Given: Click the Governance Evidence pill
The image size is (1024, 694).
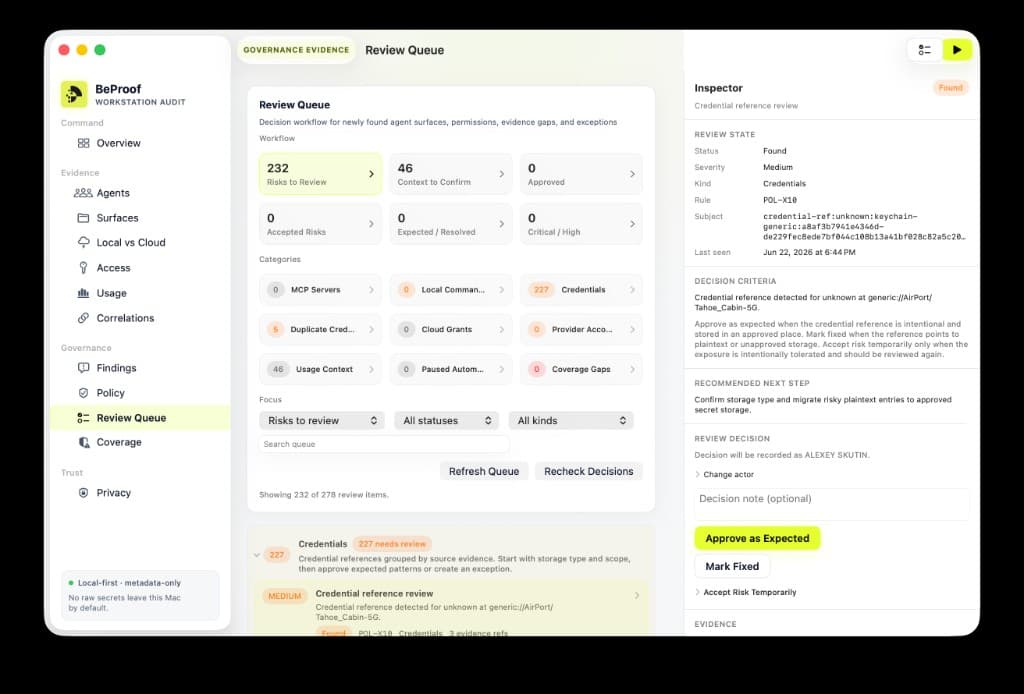Looking at the screenshot, I should (296, 50).
